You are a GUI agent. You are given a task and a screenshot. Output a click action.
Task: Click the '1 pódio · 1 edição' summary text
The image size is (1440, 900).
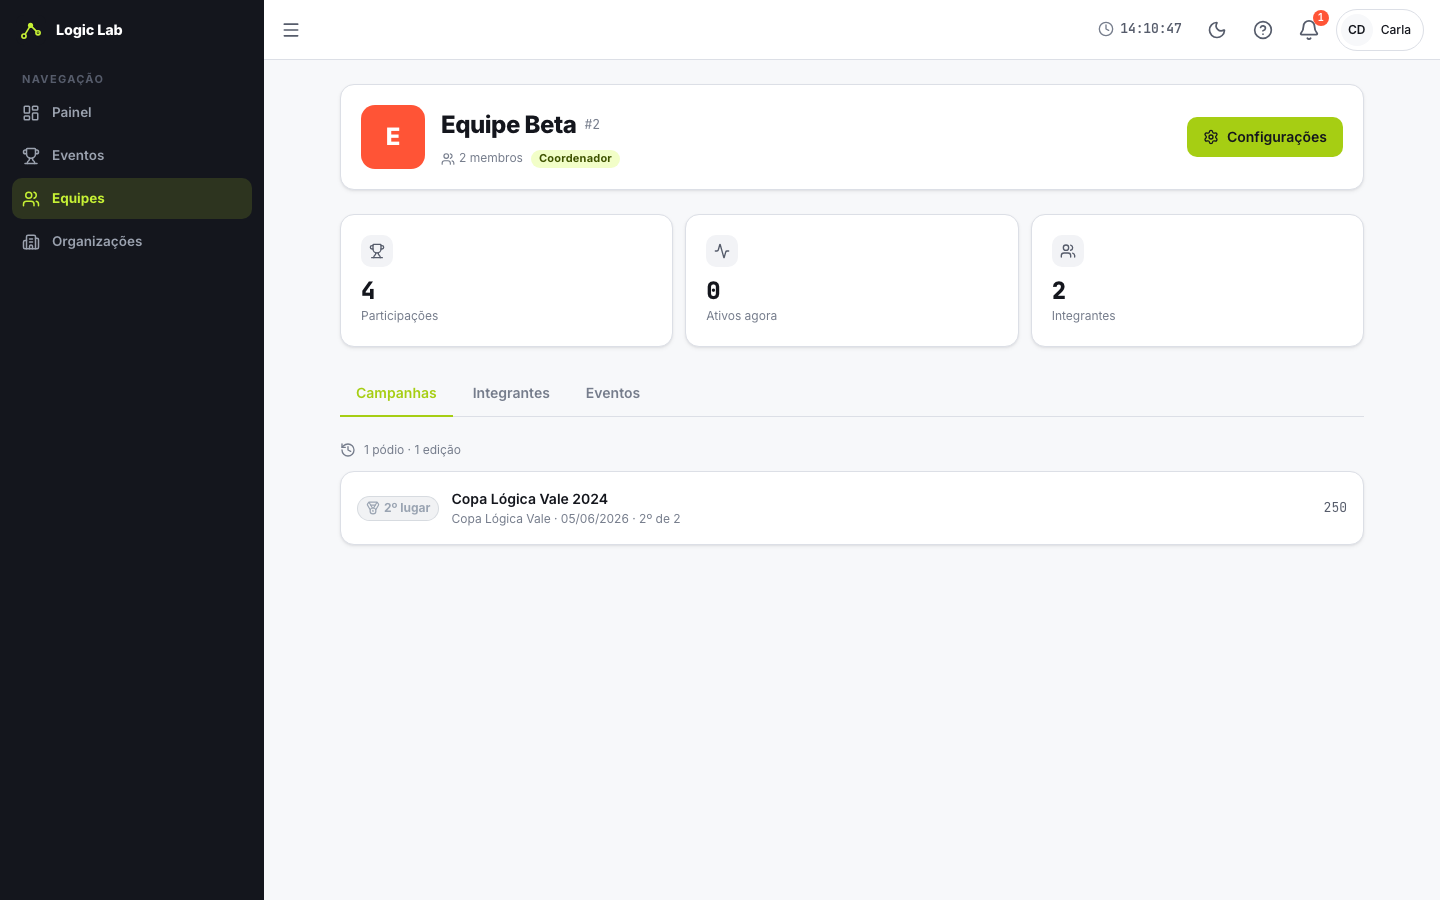tap(412, 450)
